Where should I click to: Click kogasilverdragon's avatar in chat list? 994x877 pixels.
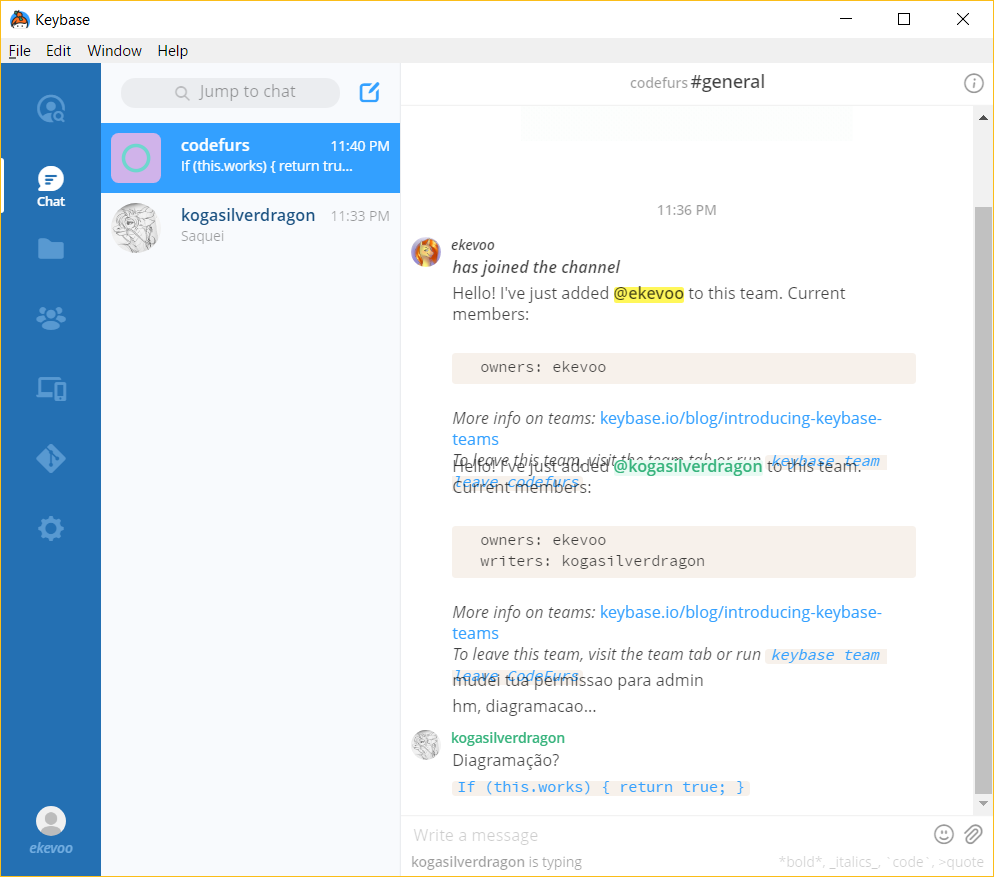[136, 228]
